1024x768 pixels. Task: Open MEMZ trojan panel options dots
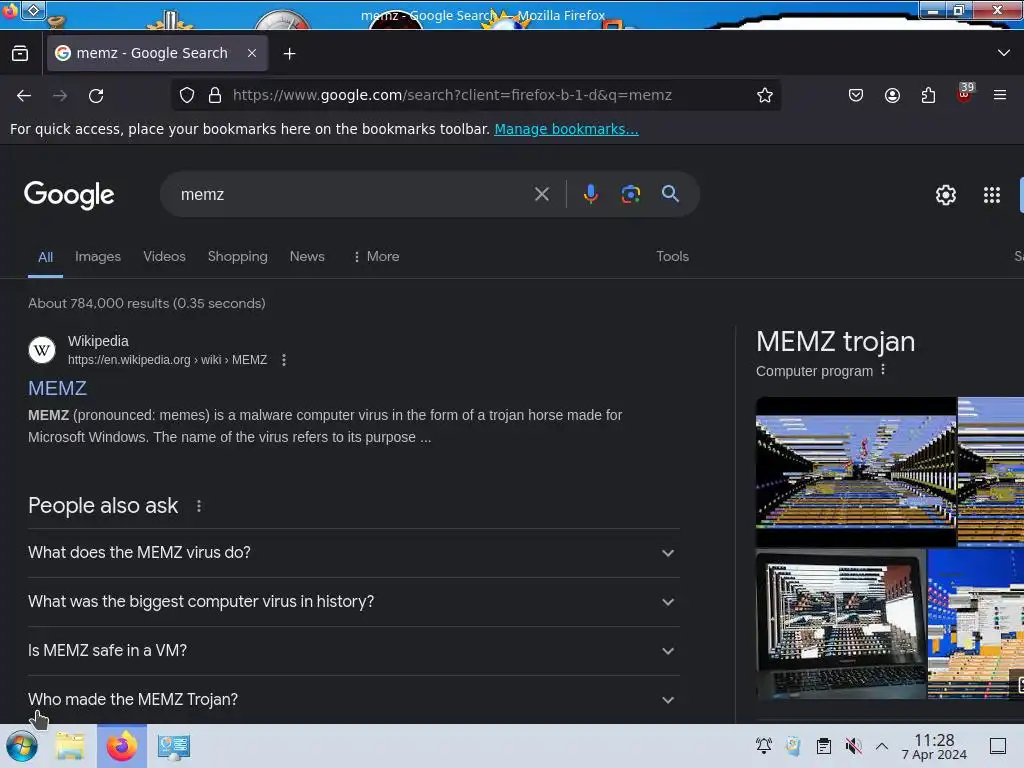tap(883, 370)
